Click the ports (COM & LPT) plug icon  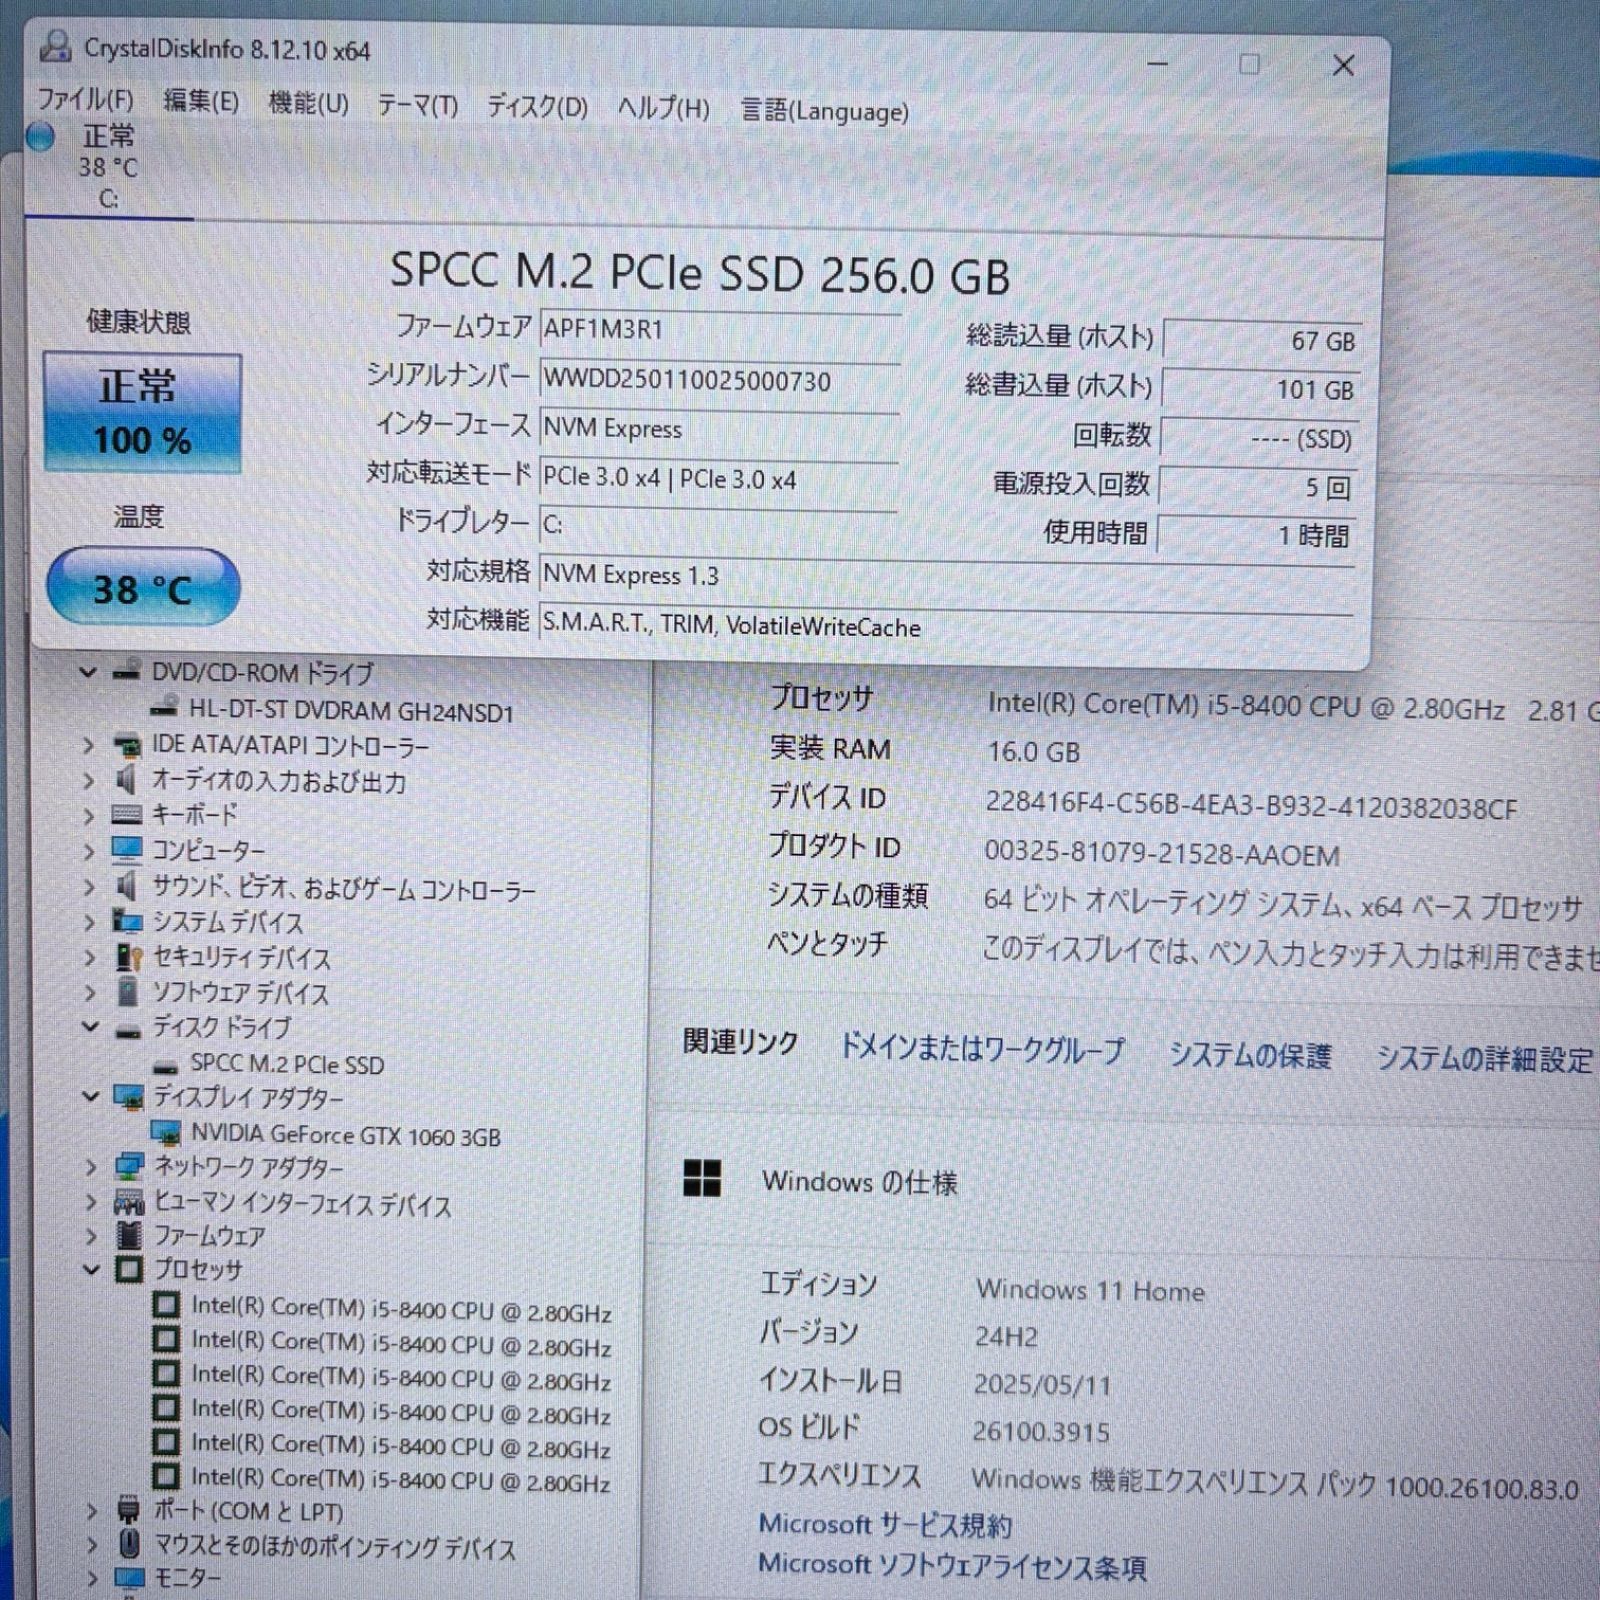pyautogui.click(x=129, y=1510)
